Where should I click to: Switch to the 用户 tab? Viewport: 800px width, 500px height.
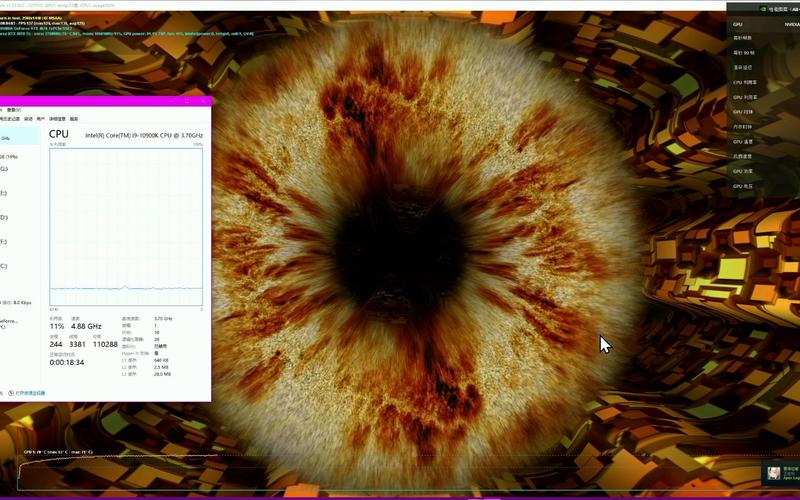coord(42,118)
